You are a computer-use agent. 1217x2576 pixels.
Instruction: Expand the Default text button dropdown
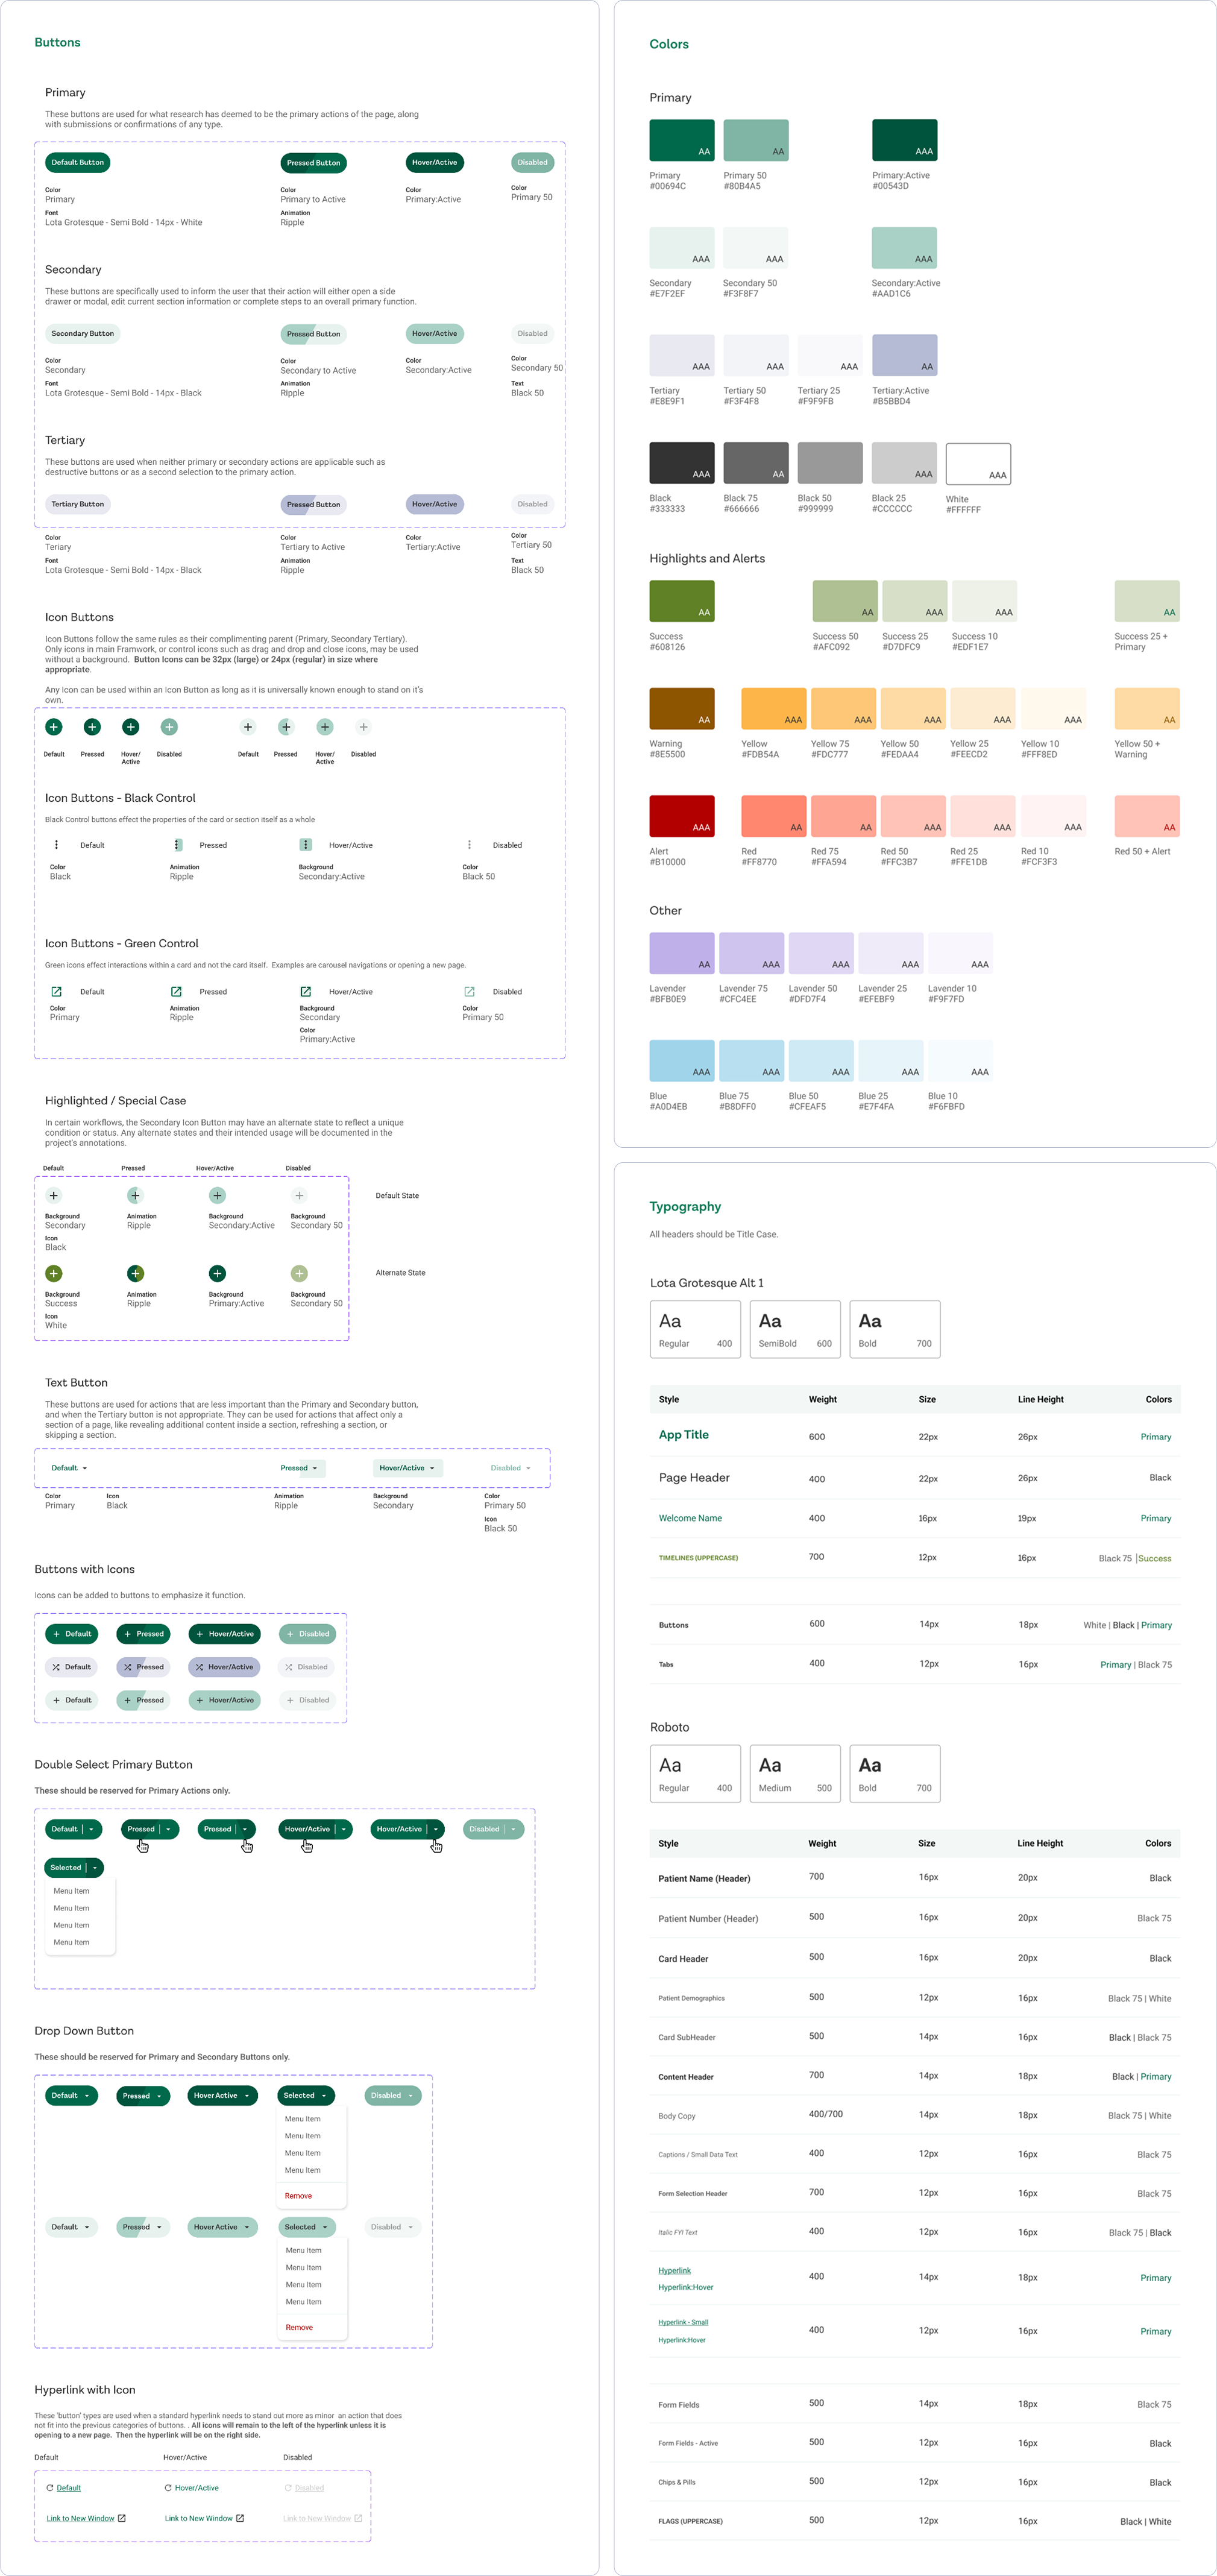(x=70, y=1468)
